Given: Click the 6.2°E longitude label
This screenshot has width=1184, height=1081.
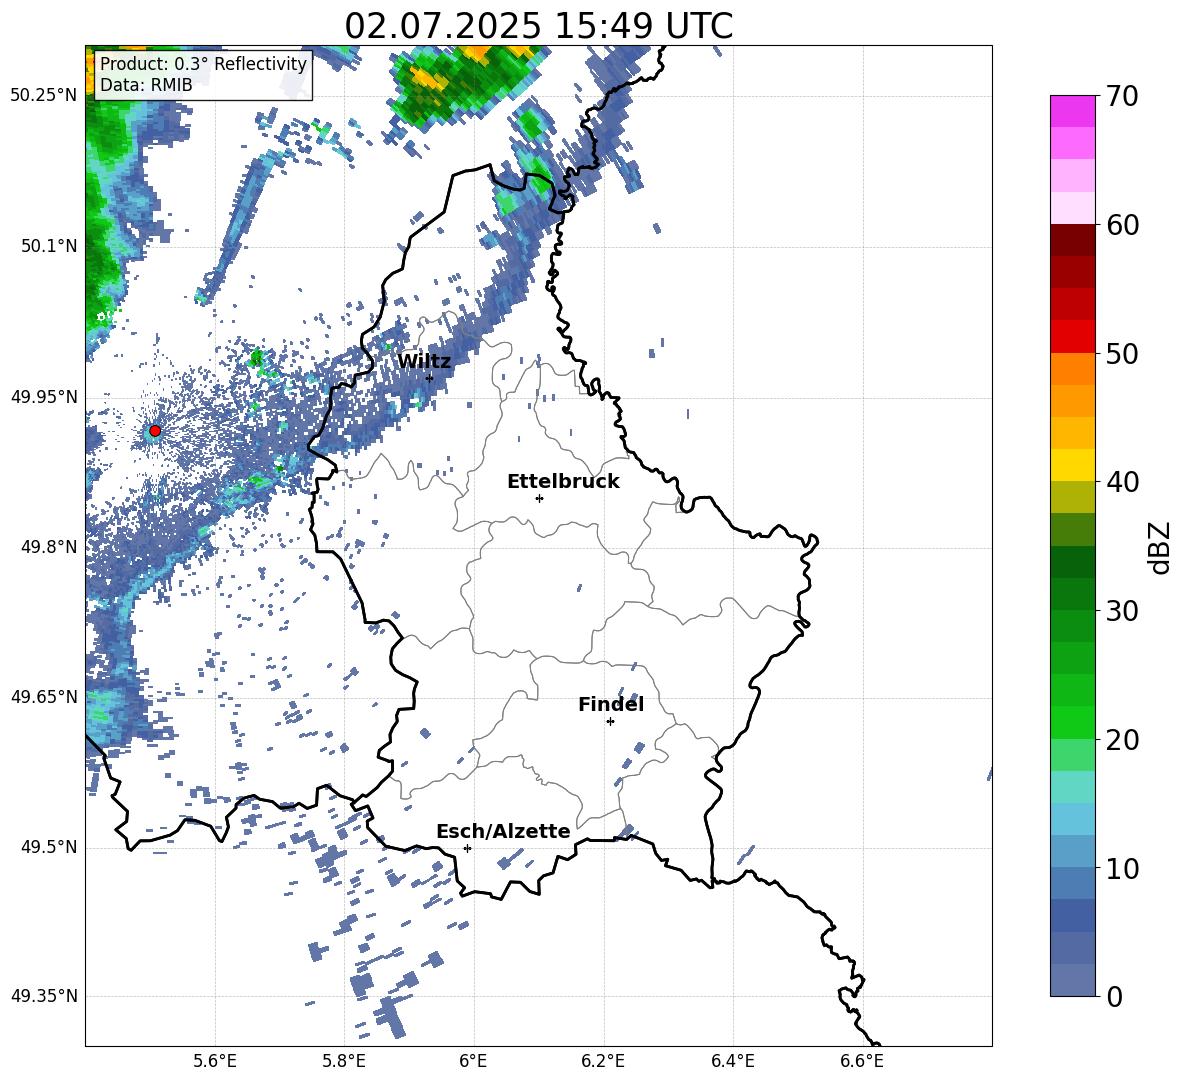Looking at the screenshot, I should [603, 1061].
